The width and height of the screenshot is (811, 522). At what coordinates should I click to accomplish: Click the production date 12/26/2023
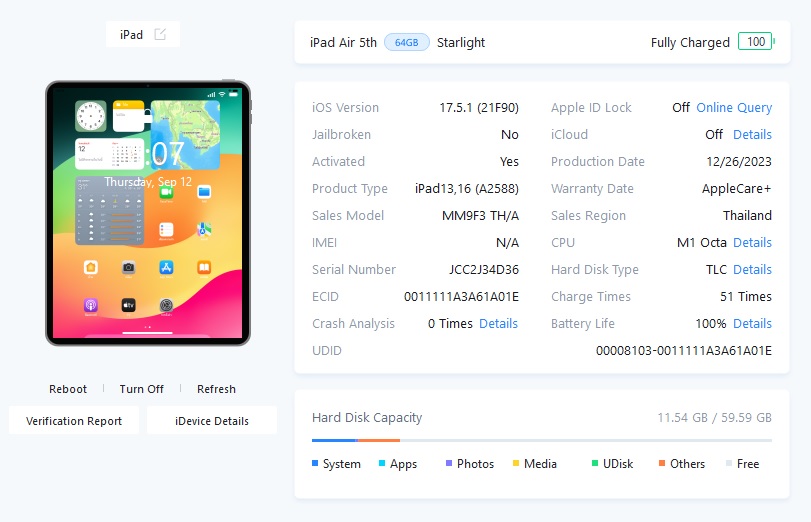(739, 162)
